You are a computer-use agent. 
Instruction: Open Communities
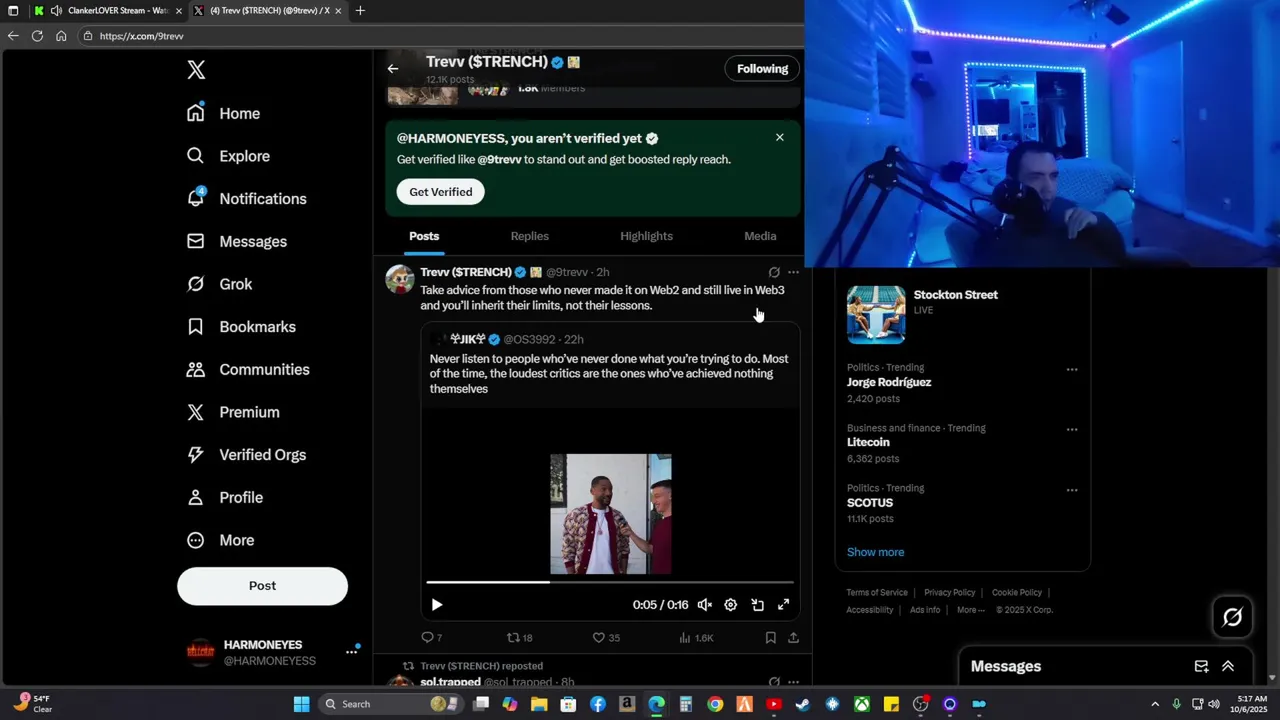click(x=248, y=369)
